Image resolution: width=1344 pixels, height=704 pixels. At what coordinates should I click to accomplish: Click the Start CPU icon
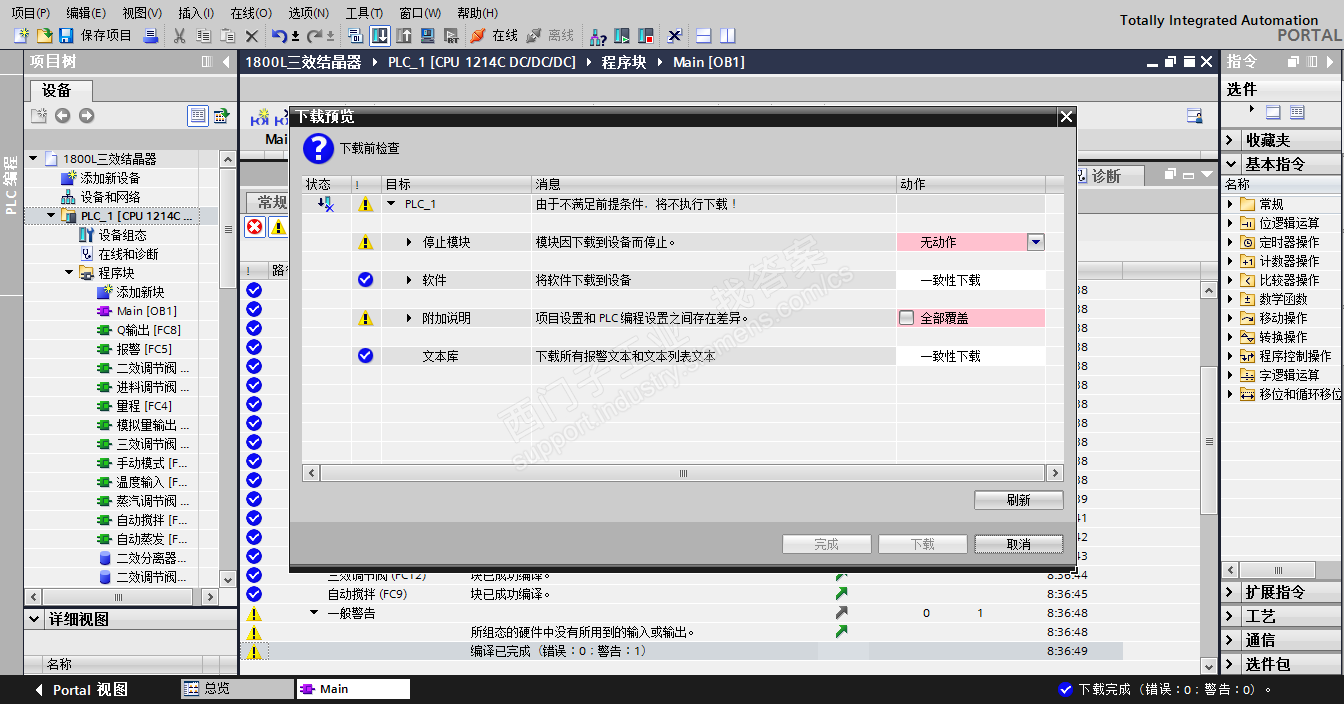click(x=622, y=36)
